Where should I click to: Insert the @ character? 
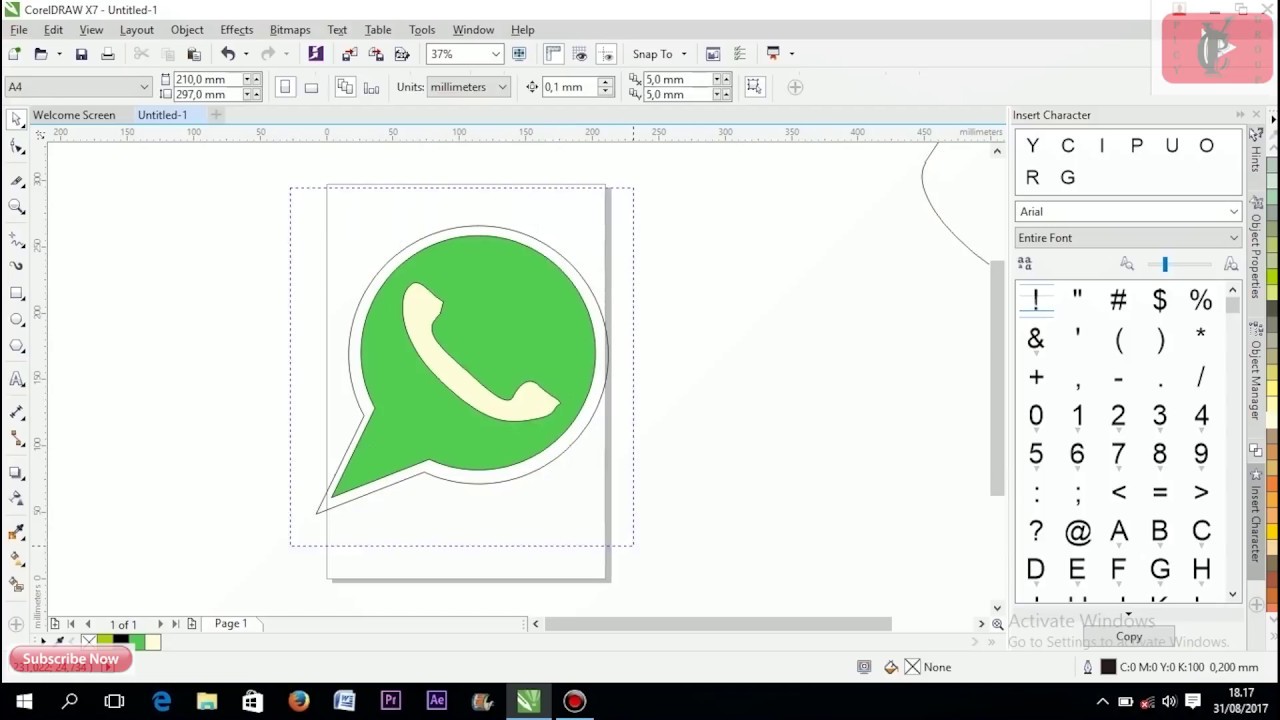coord(1077,531)
